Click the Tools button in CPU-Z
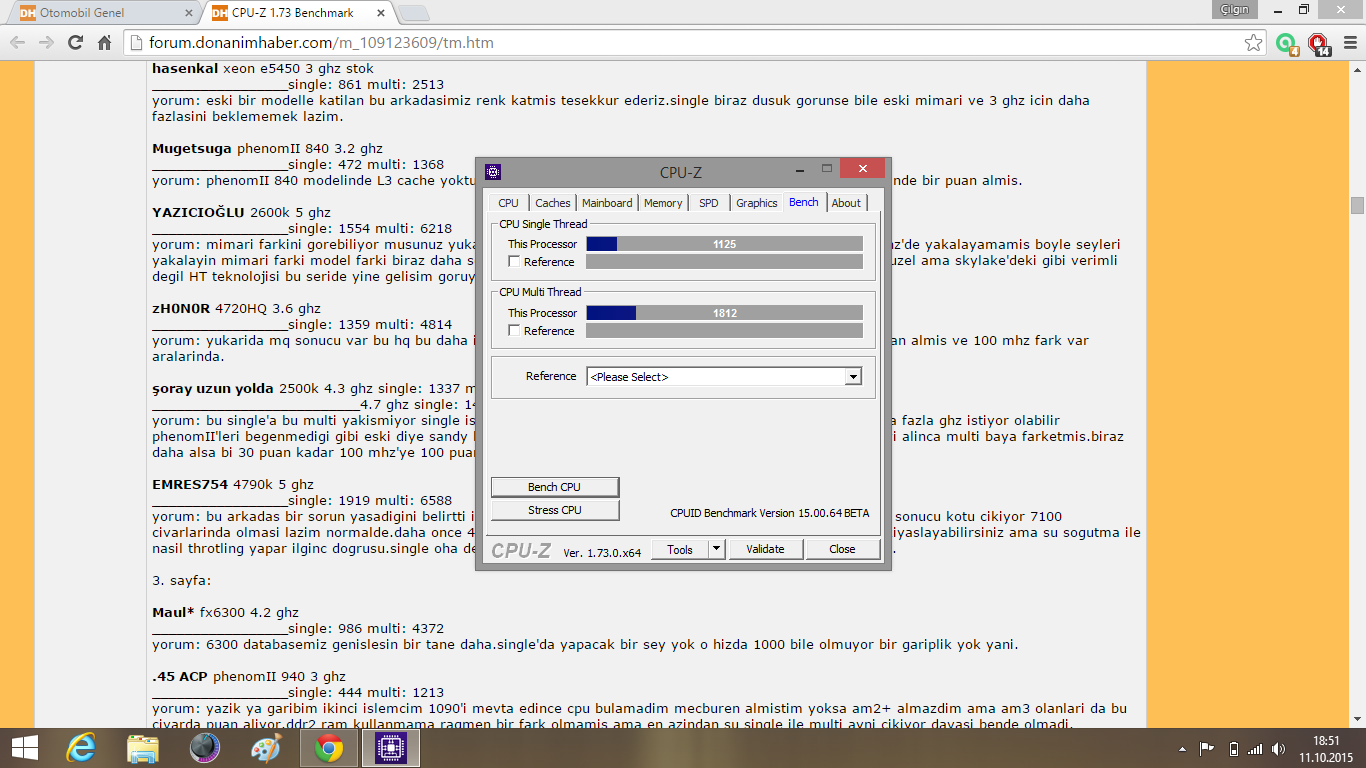The image size is (1366, 768). [x=680, y=549]
